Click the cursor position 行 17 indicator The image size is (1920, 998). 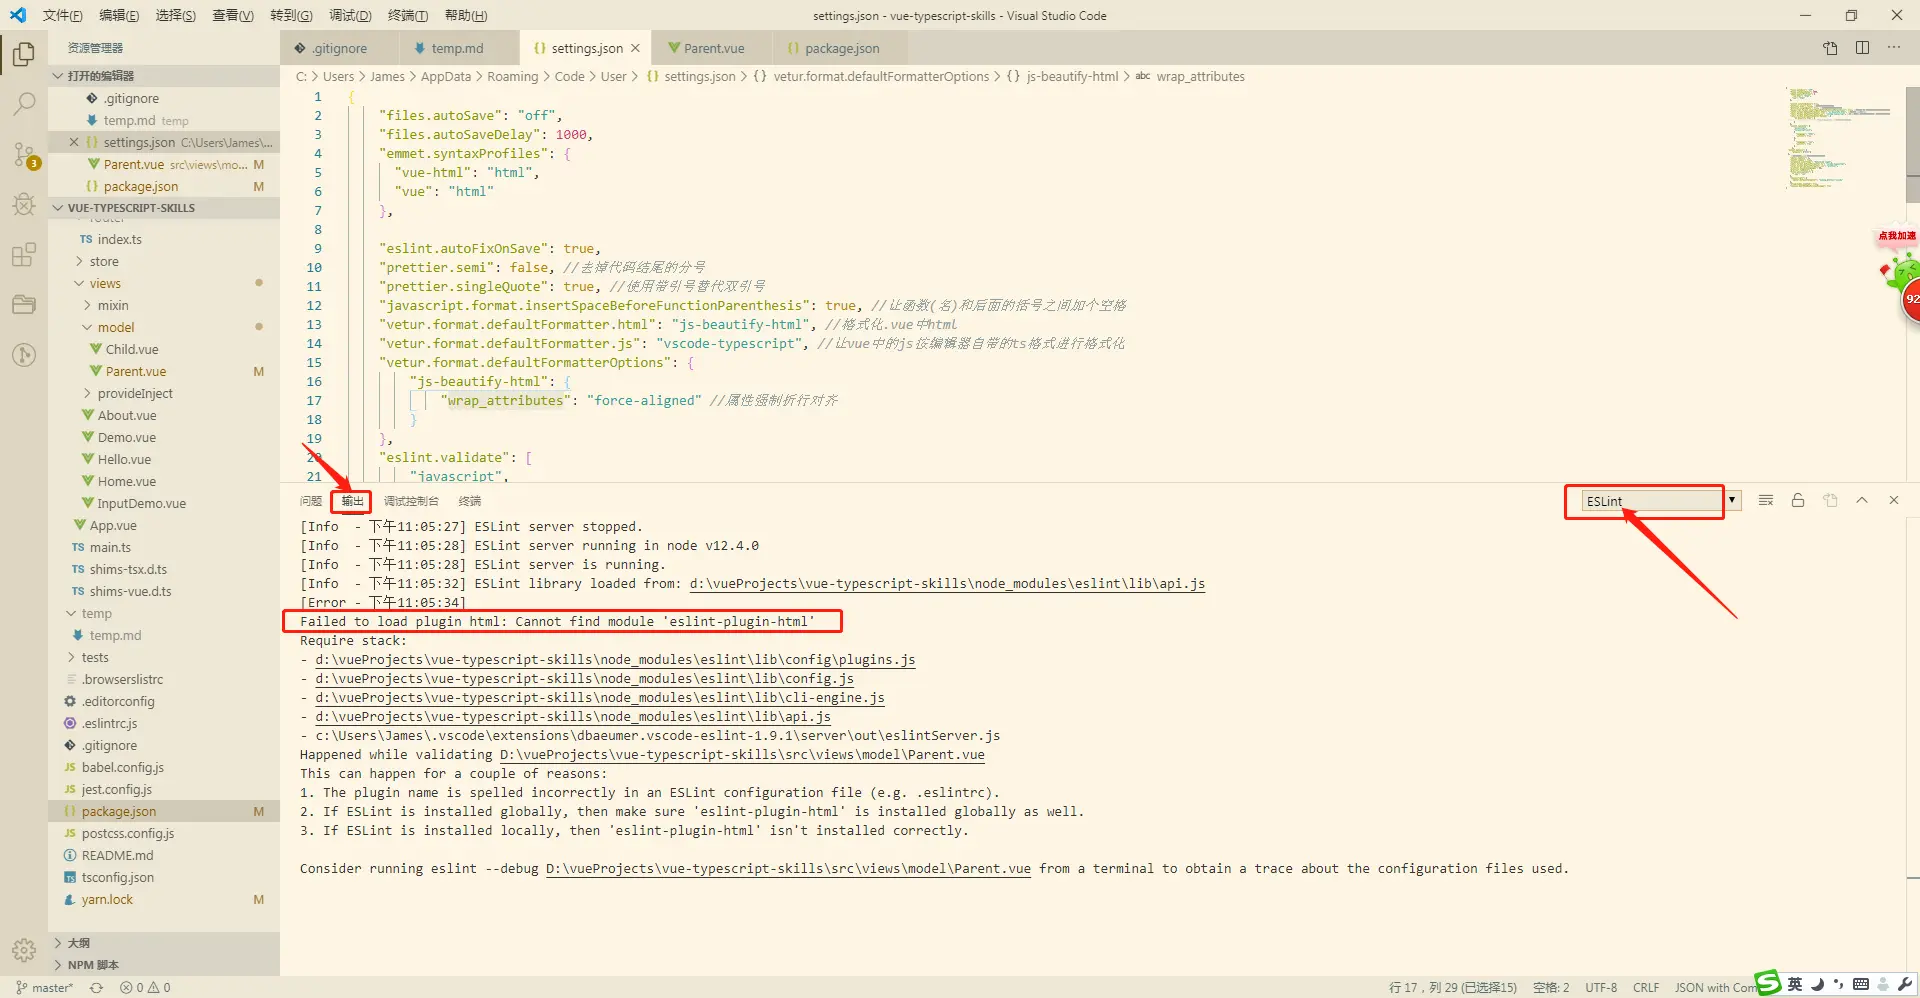point(1452,988)
